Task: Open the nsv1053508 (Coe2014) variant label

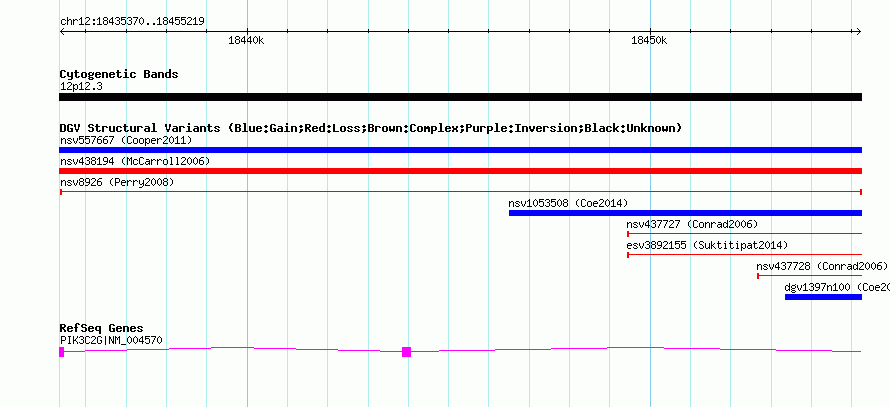Action: [x=568, y=204]
